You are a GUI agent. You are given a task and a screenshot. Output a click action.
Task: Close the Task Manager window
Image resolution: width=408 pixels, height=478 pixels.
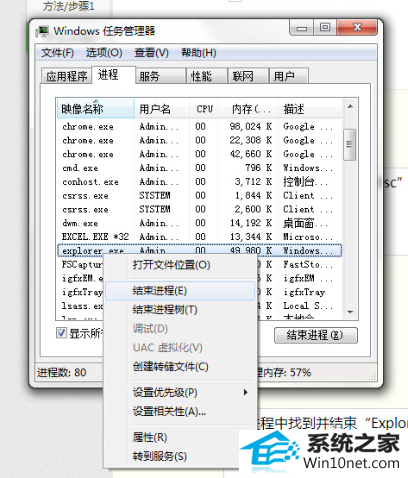click(x=357, y=27)
